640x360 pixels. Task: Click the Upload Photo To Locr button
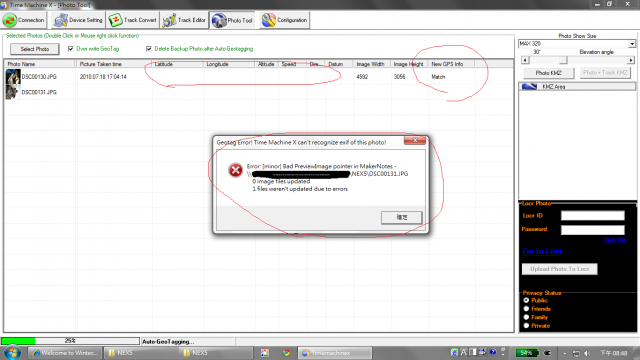560,269
